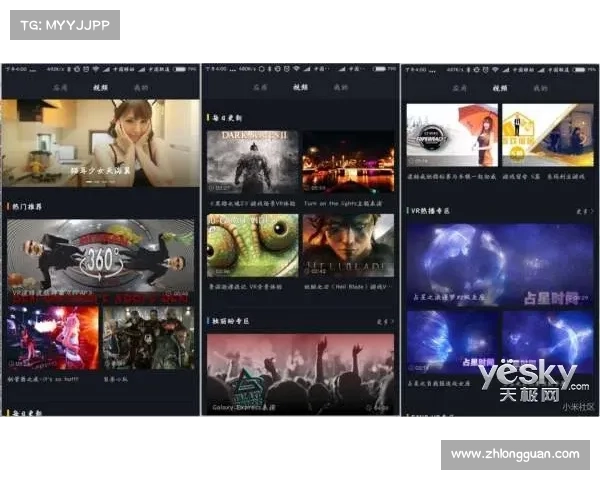Open the Dark Souls II video thumbnail

252,160
